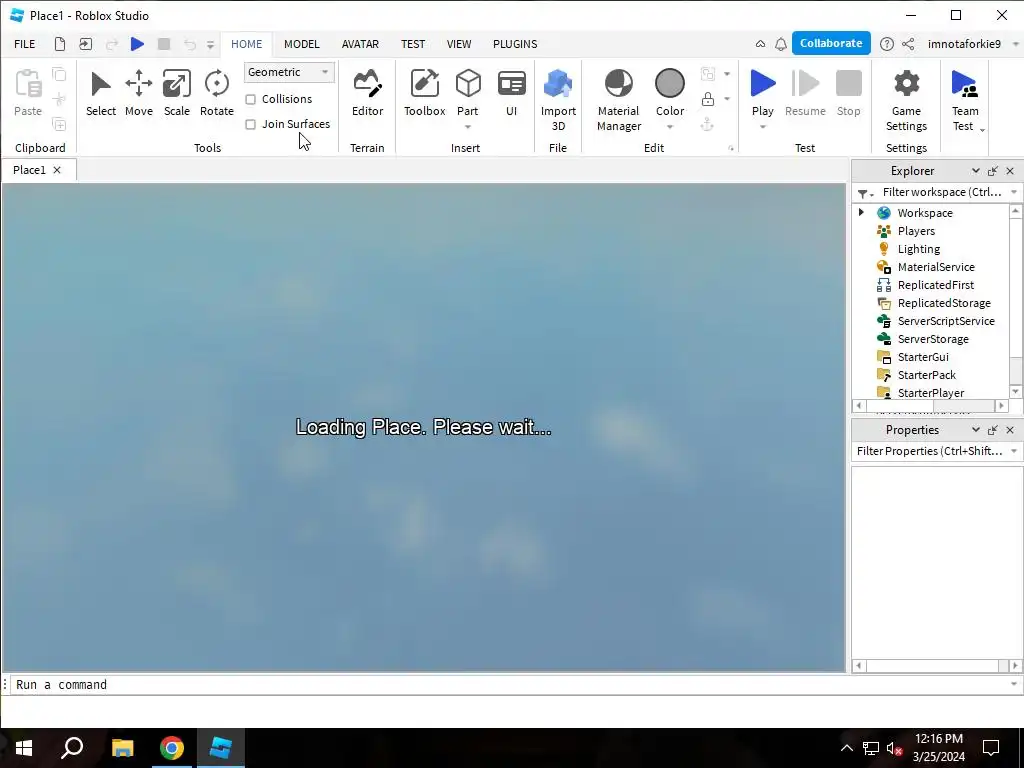Activate the Move tool
This screenshot has height=768, width=1024.
tap(138, 93)
